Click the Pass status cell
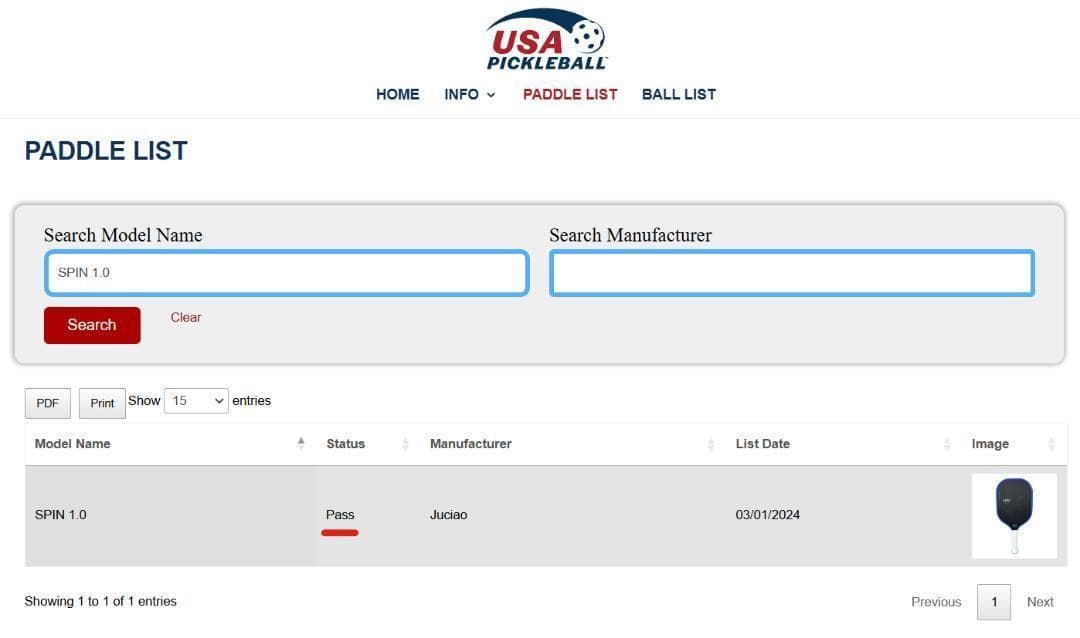1080x638 pixels. click(x=368, y=515)
